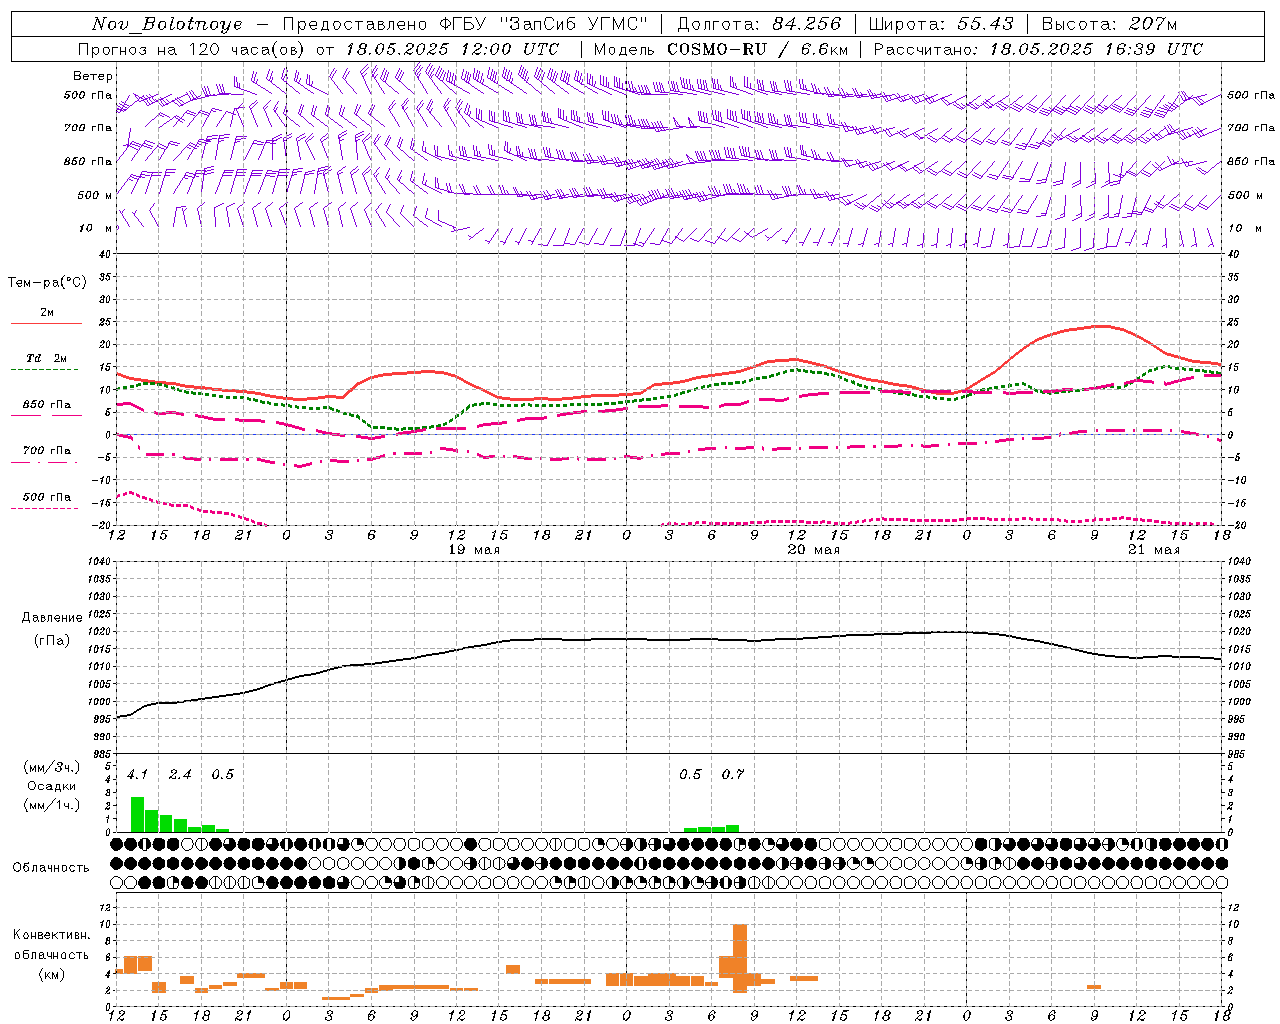Click the left 500 м wind level label
Image resolution: width=1280 pixels, height=1024 pixels.
coord(95,195)
